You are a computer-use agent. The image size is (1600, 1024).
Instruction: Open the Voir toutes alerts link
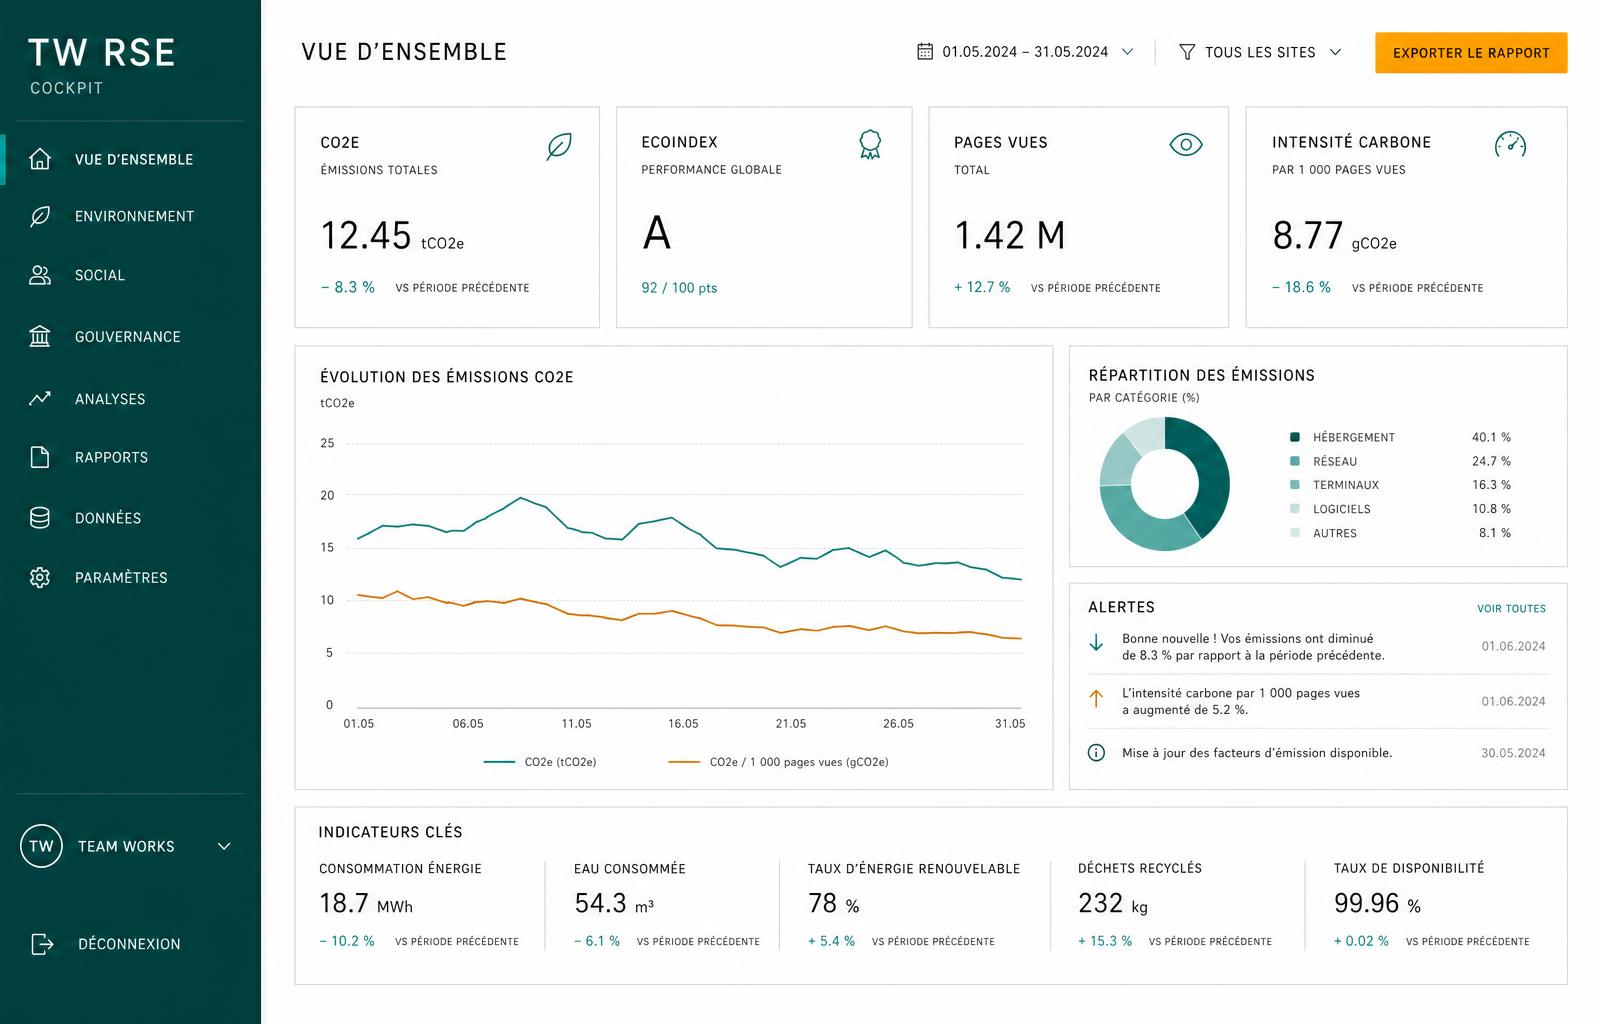[1511, 608]
